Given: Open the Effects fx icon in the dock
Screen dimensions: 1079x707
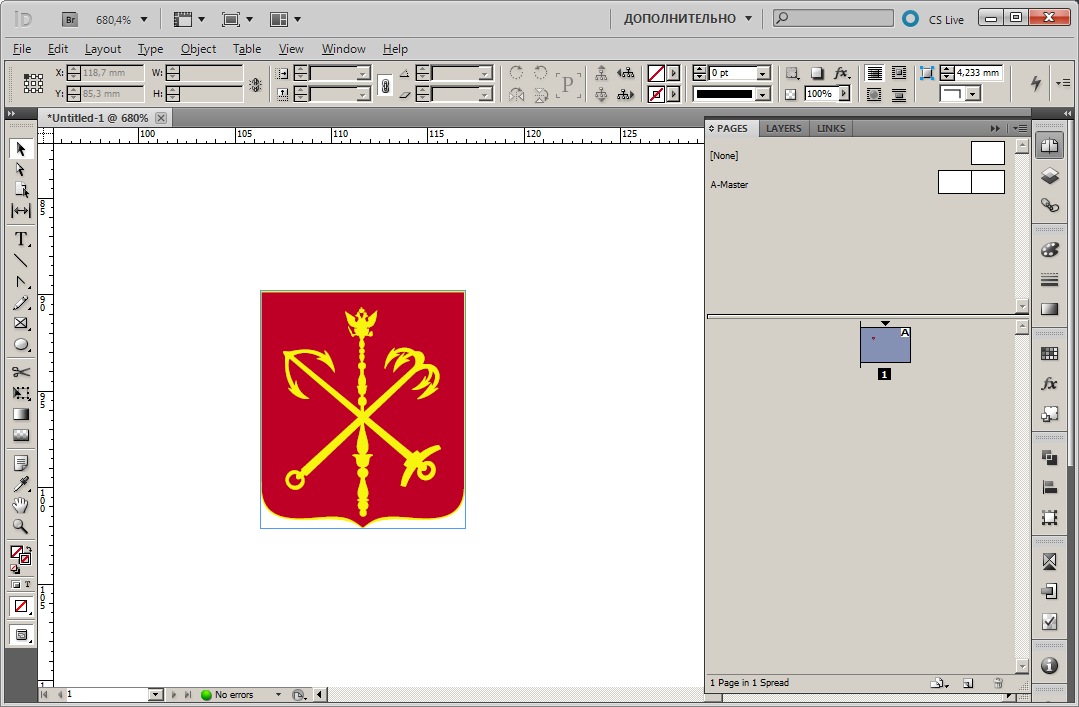Looking at the screenshot, I should tap(1049, 383).
